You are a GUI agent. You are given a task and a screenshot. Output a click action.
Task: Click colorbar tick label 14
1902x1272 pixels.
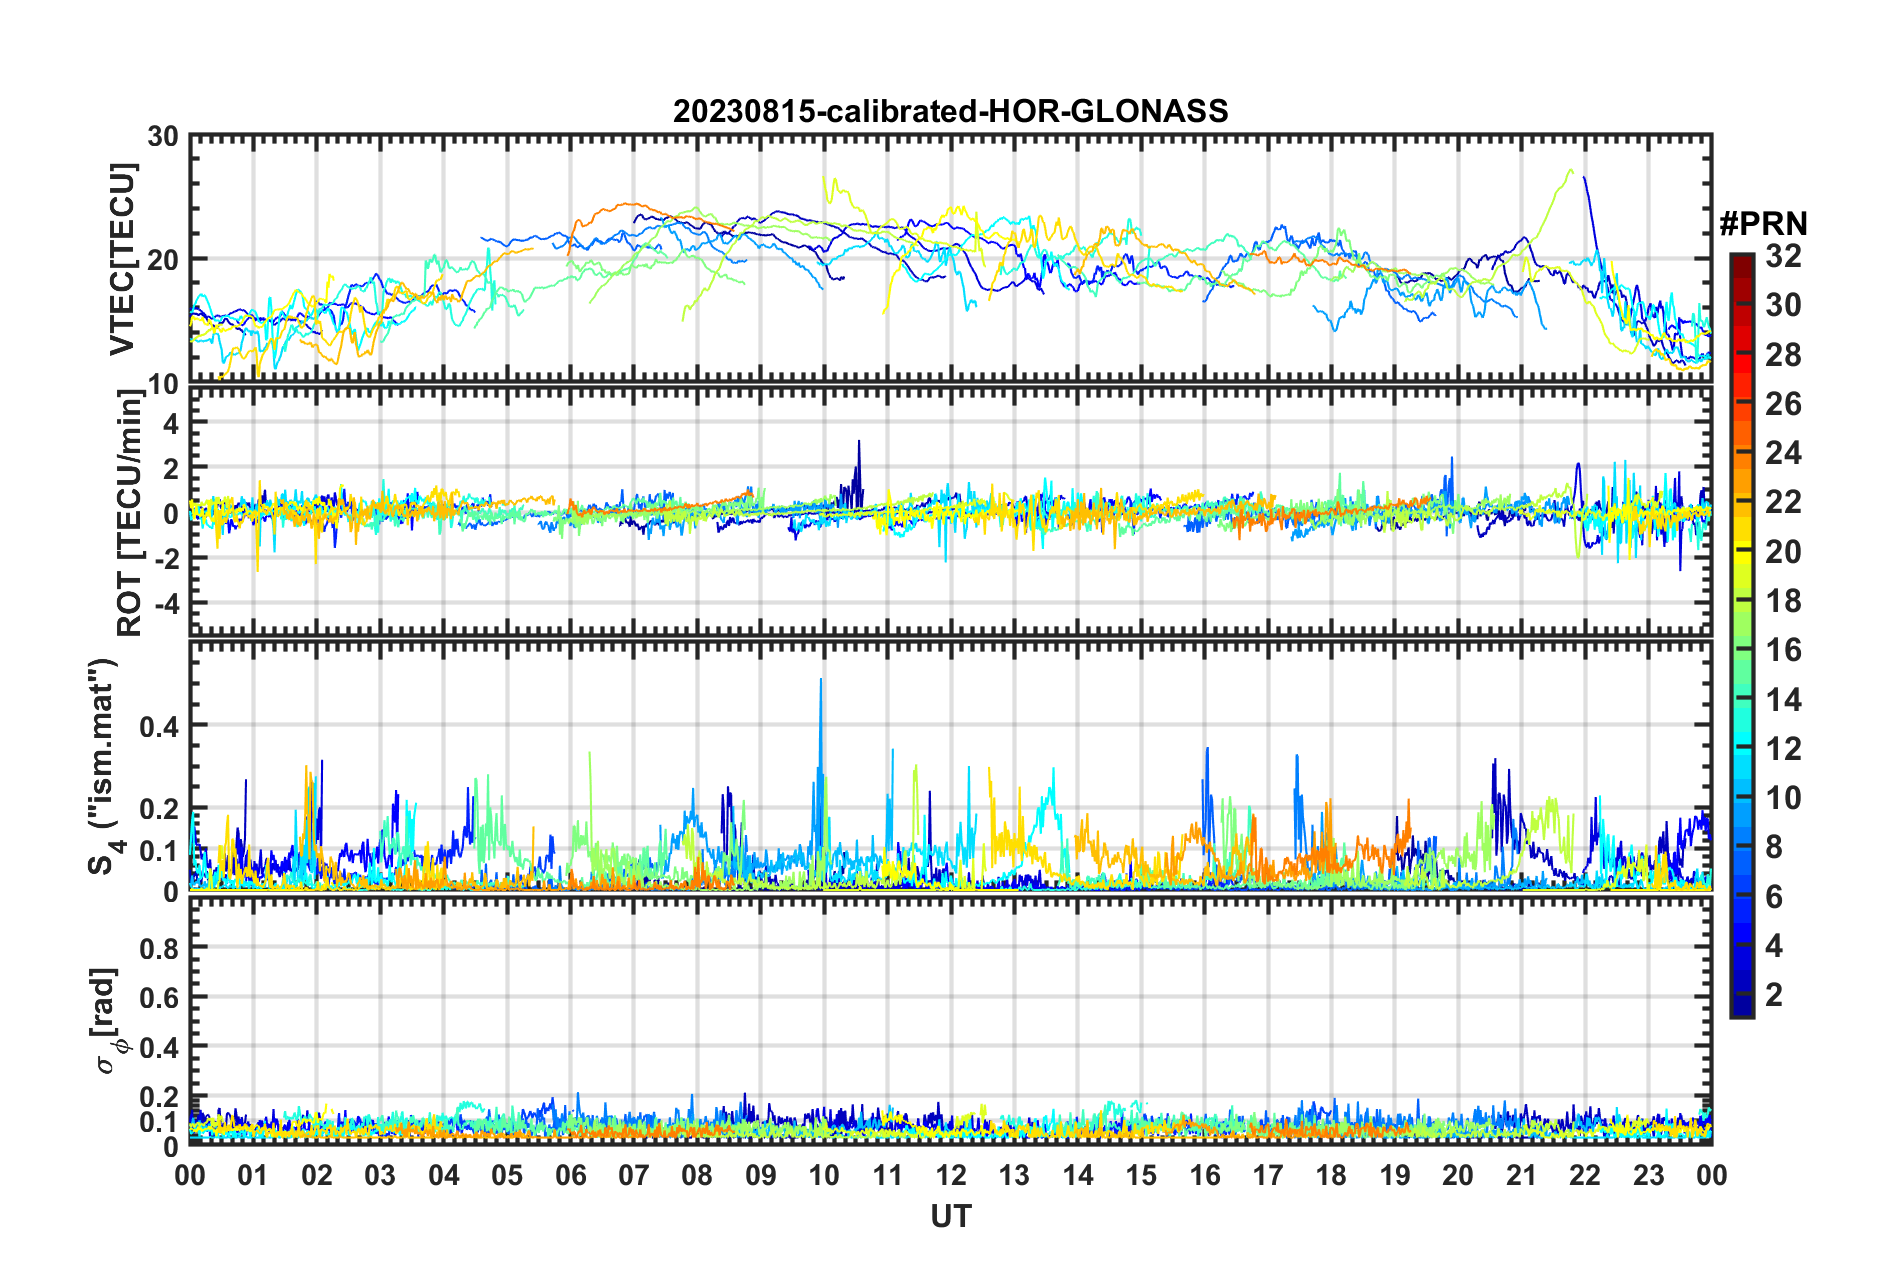[1783, 699]
